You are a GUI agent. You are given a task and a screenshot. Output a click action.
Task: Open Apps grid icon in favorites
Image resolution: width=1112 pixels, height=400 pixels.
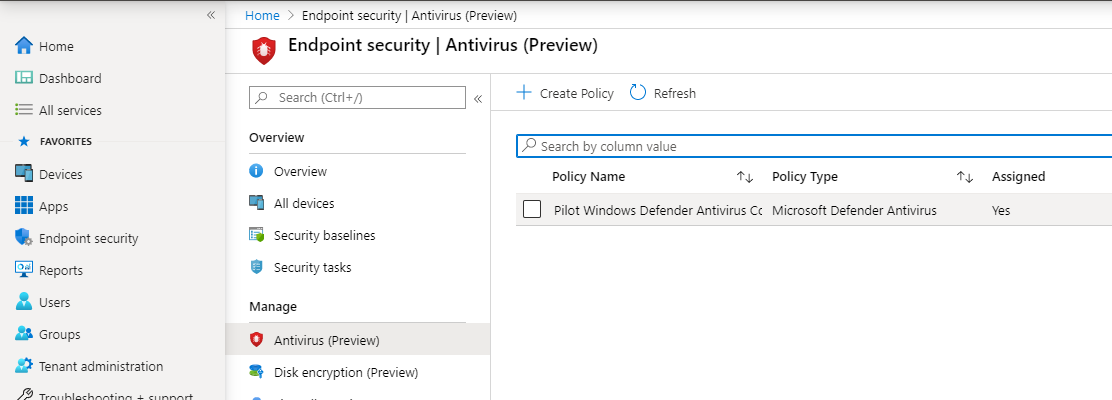tap(24, 206)
